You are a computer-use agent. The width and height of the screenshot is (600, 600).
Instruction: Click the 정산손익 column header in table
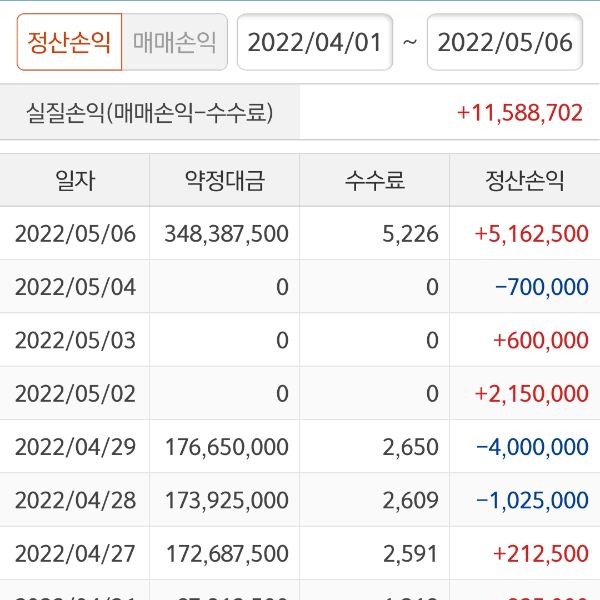[x=525, y=181]
